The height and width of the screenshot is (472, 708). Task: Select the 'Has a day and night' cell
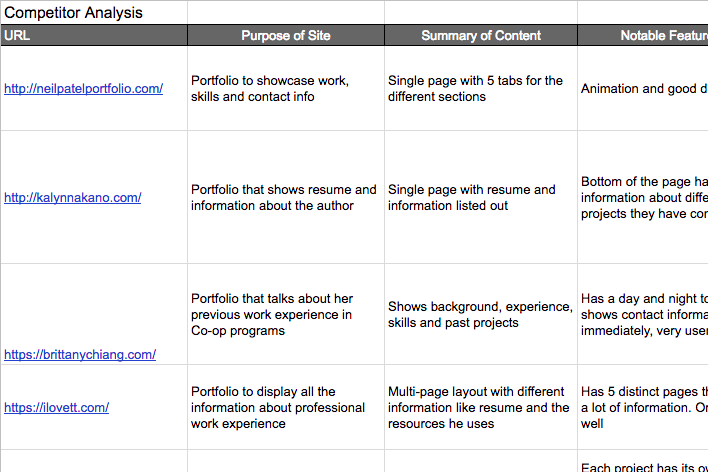coord(642,315)
